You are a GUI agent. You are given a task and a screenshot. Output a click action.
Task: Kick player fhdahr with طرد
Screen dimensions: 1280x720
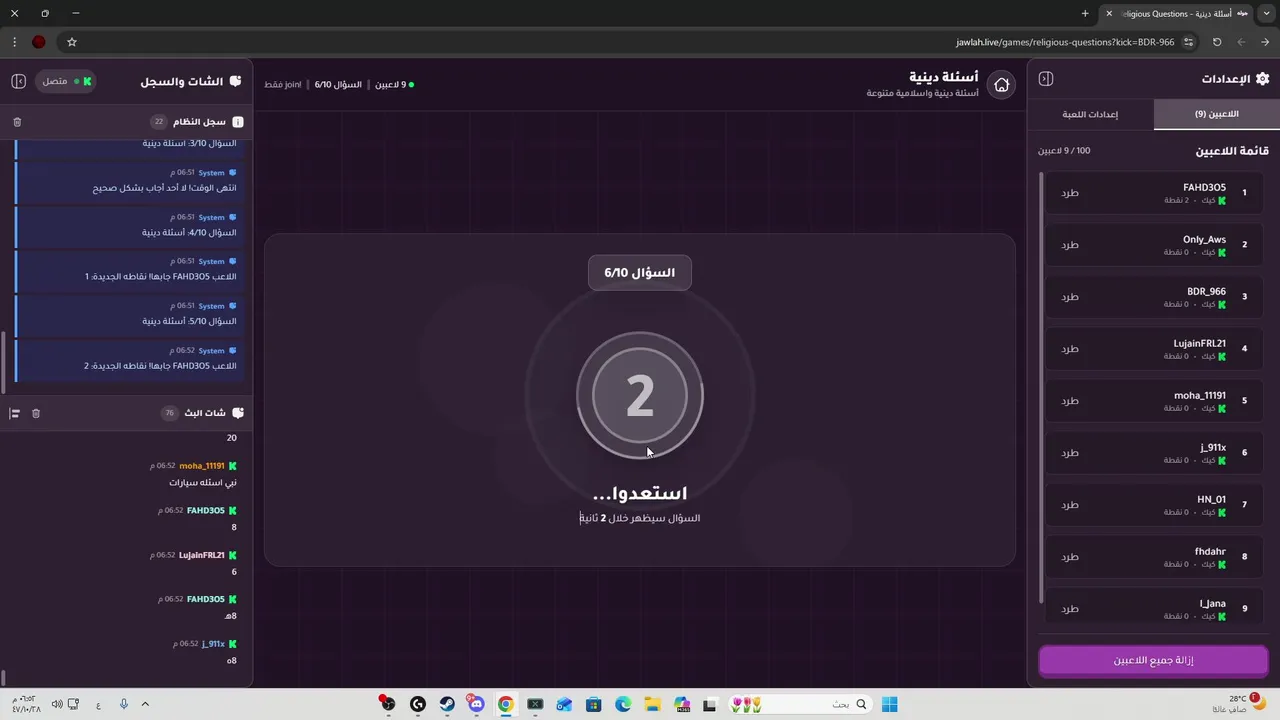1070,556
